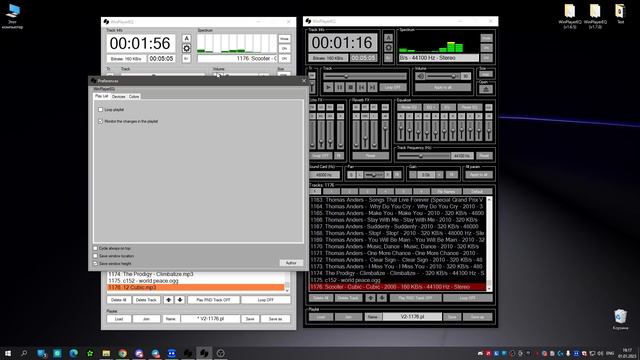Open Edge browser from the taskbar
This screenshot has width=640, height=360.
[73, 353]
